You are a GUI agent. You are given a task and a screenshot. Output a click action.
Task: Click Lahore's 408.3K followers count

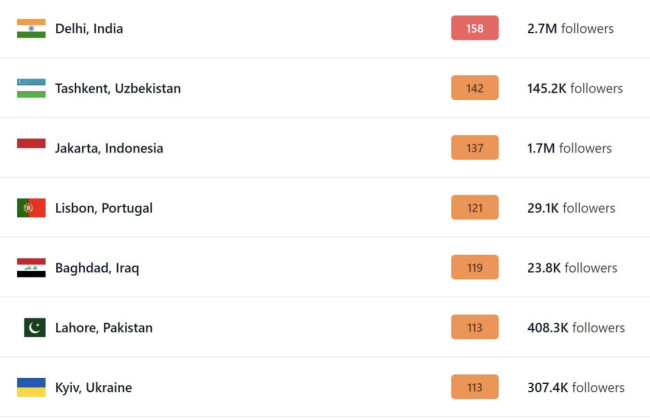pos(575,328)
